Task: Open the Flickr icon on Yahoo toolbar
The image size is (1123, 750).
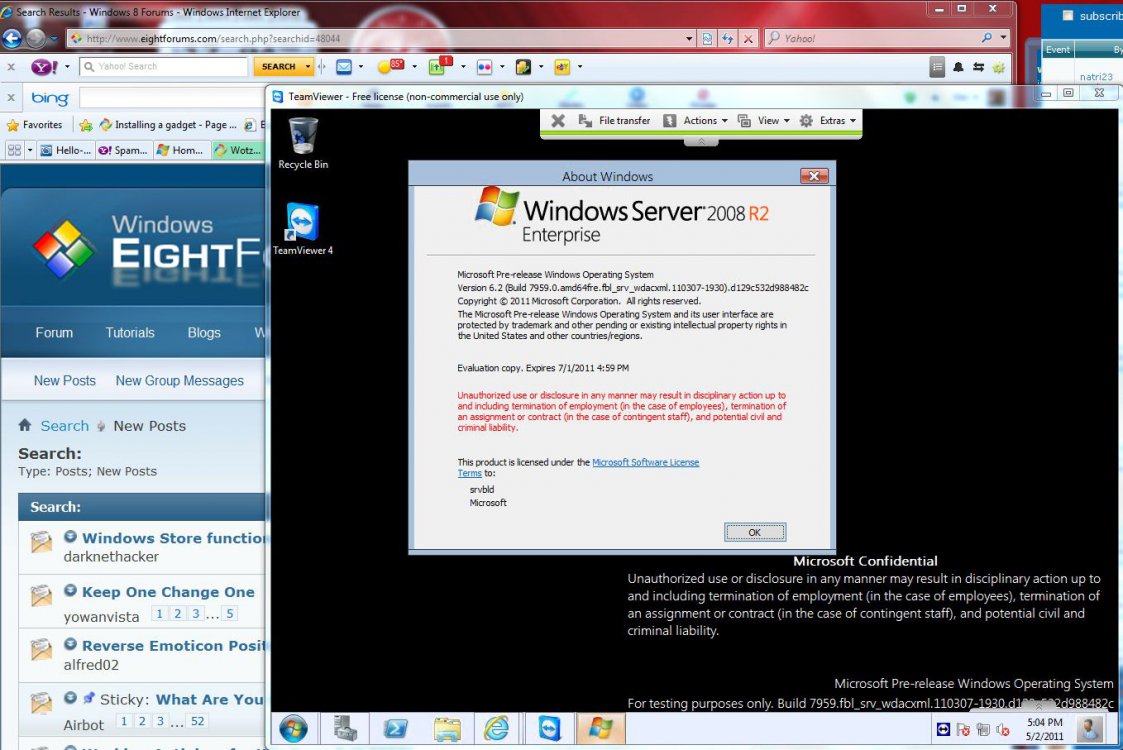Action: coord(485,67)
